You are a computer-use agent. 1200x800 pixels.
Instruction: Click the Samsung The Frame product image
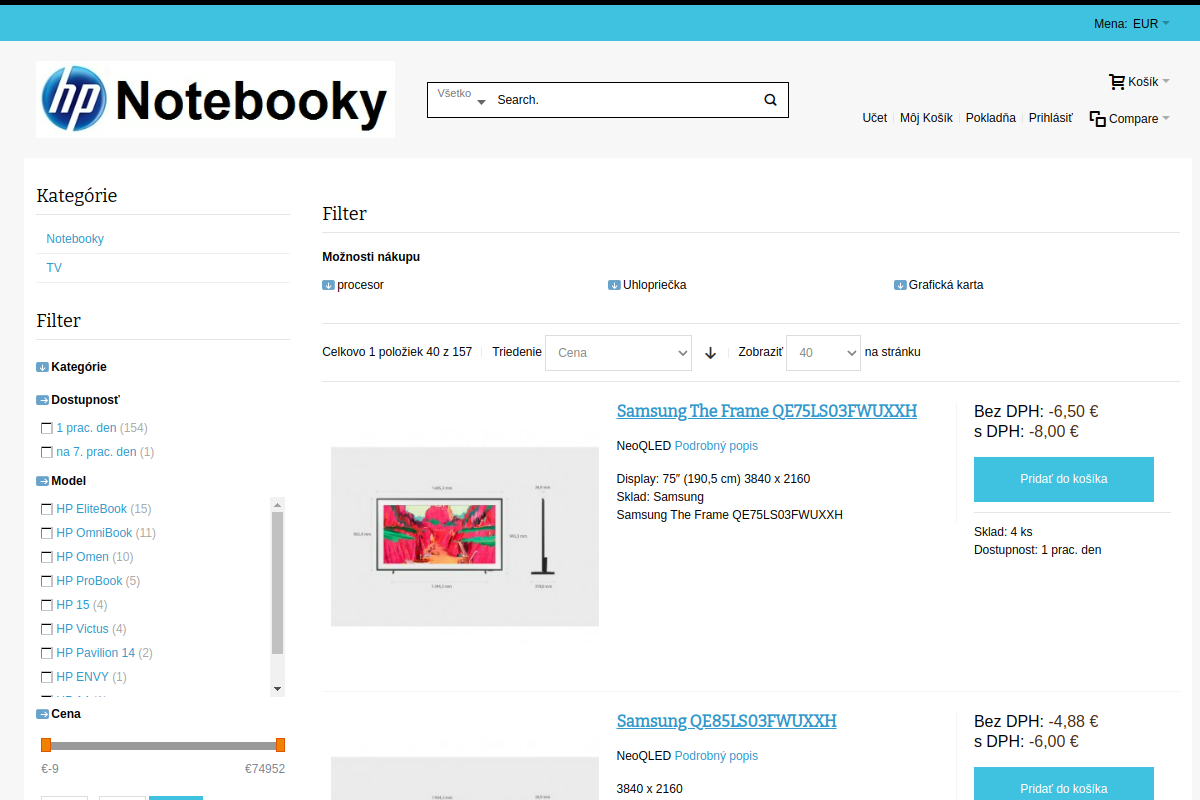tap(465, 537)
